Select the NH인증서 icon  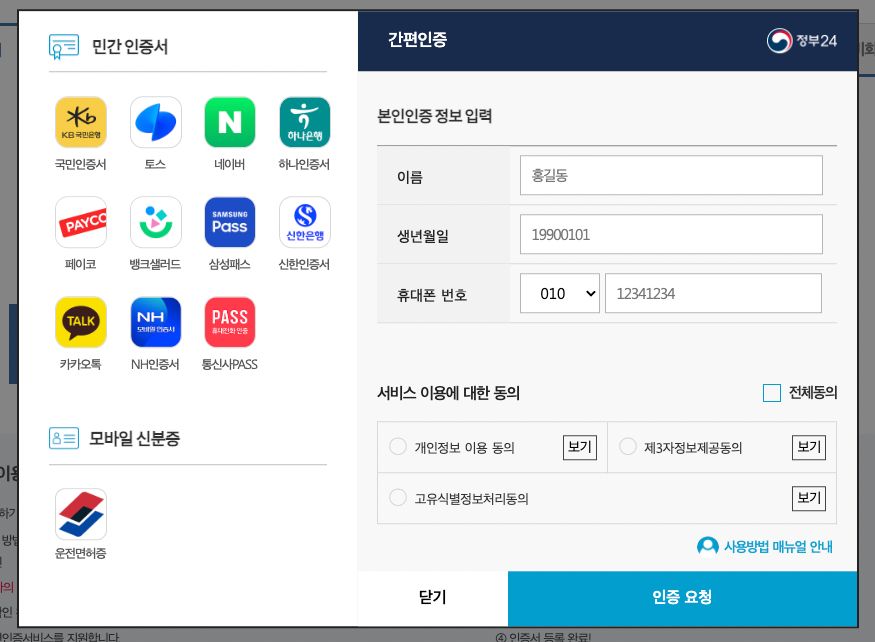pyautogui.click(x=156, y=322)
